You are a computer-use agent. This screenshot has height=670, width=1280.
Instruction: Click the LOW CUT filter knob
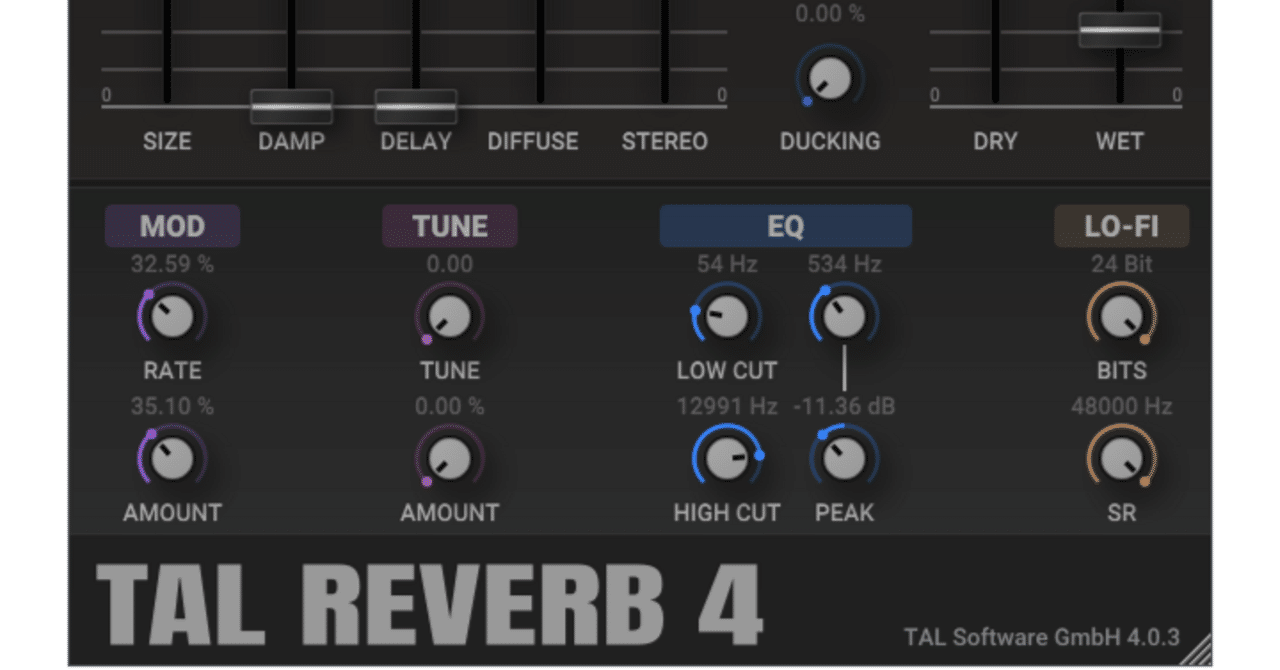[725, 315]
